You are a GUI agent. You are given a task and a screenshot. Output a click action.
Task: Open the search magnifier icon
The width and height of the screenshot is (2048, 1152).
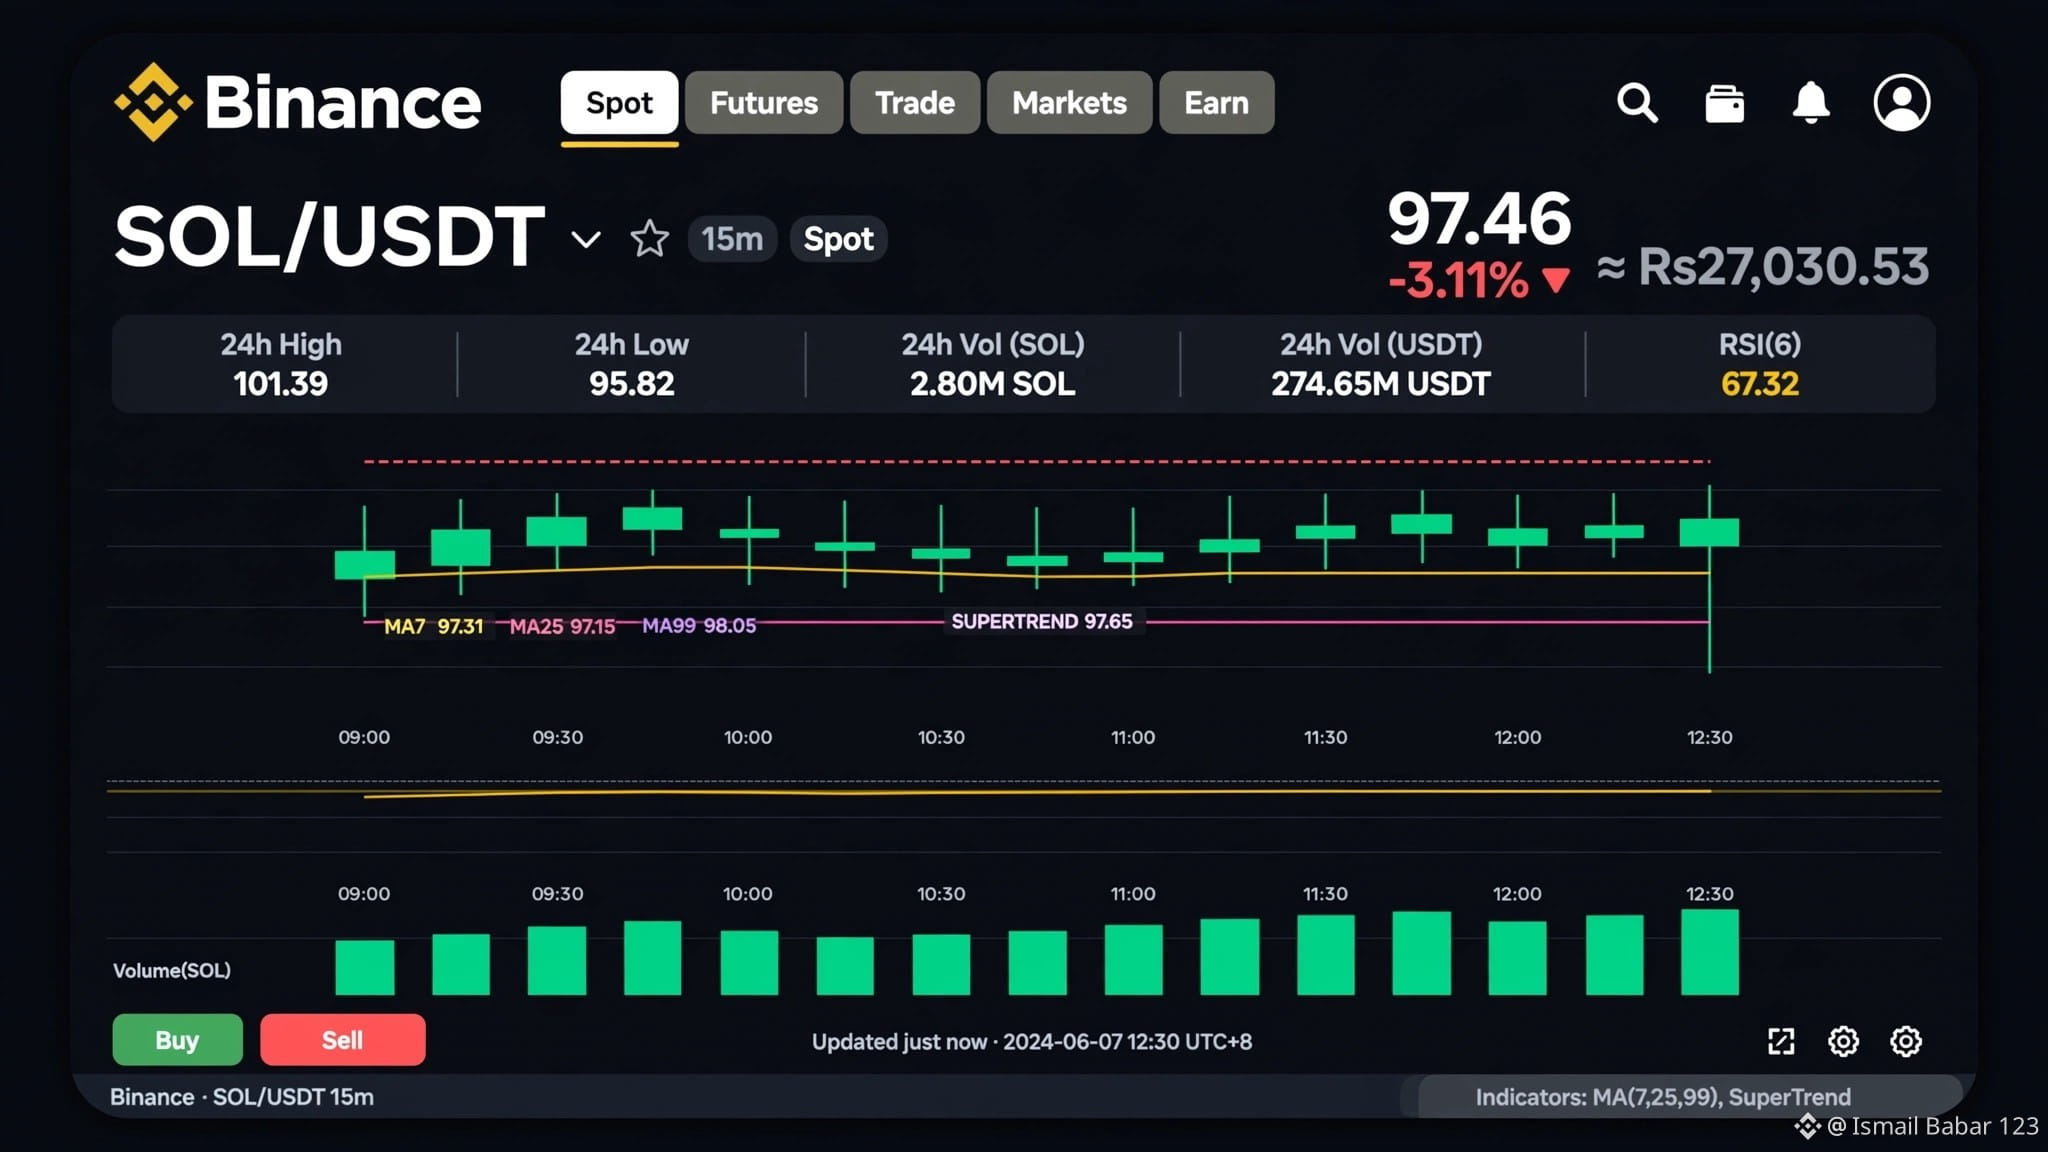(1637, 102)
